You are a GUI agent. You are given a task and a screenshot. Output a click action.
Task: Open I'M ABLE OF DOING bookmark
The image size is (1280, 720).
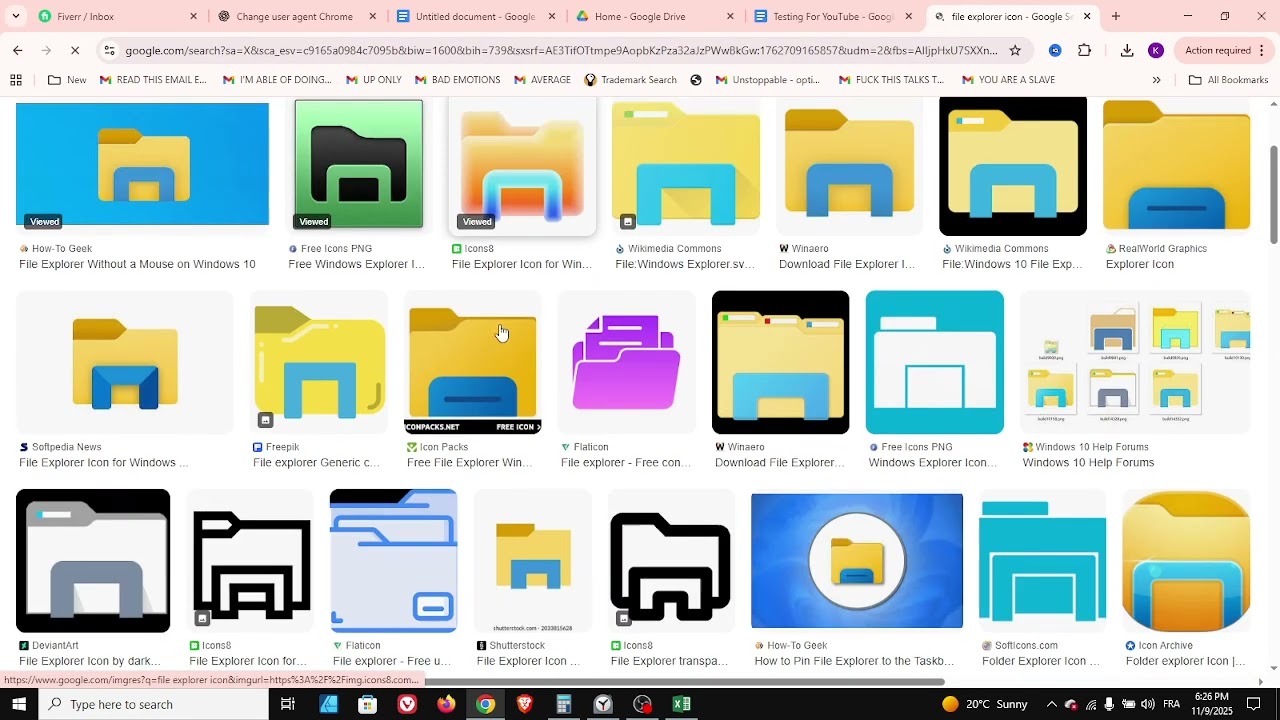point(277,80)
